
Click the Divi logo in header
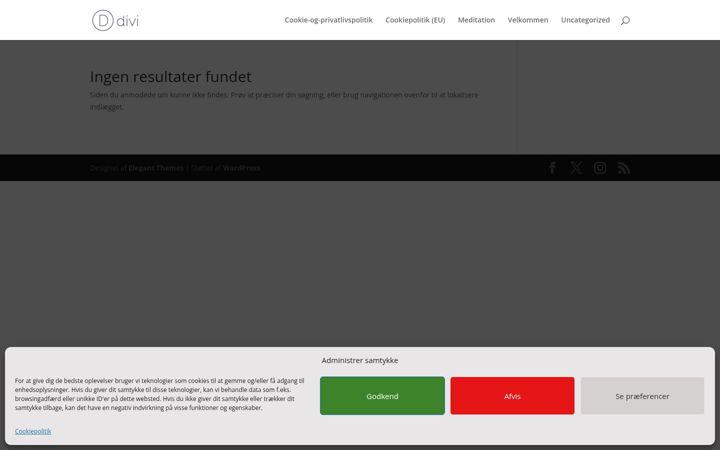point(115,20)
